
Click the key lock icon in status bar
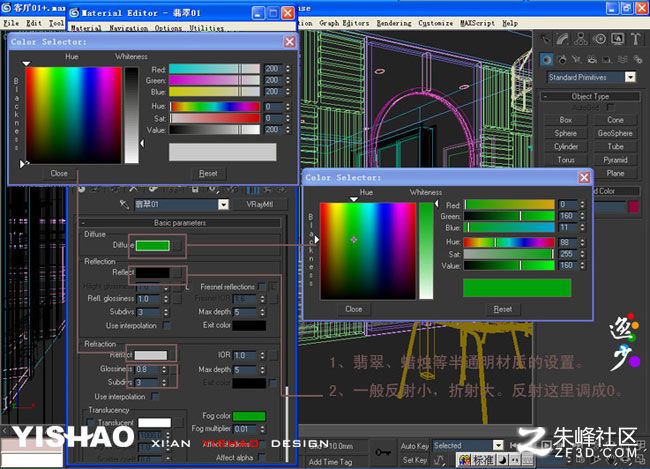click(382, 452)
